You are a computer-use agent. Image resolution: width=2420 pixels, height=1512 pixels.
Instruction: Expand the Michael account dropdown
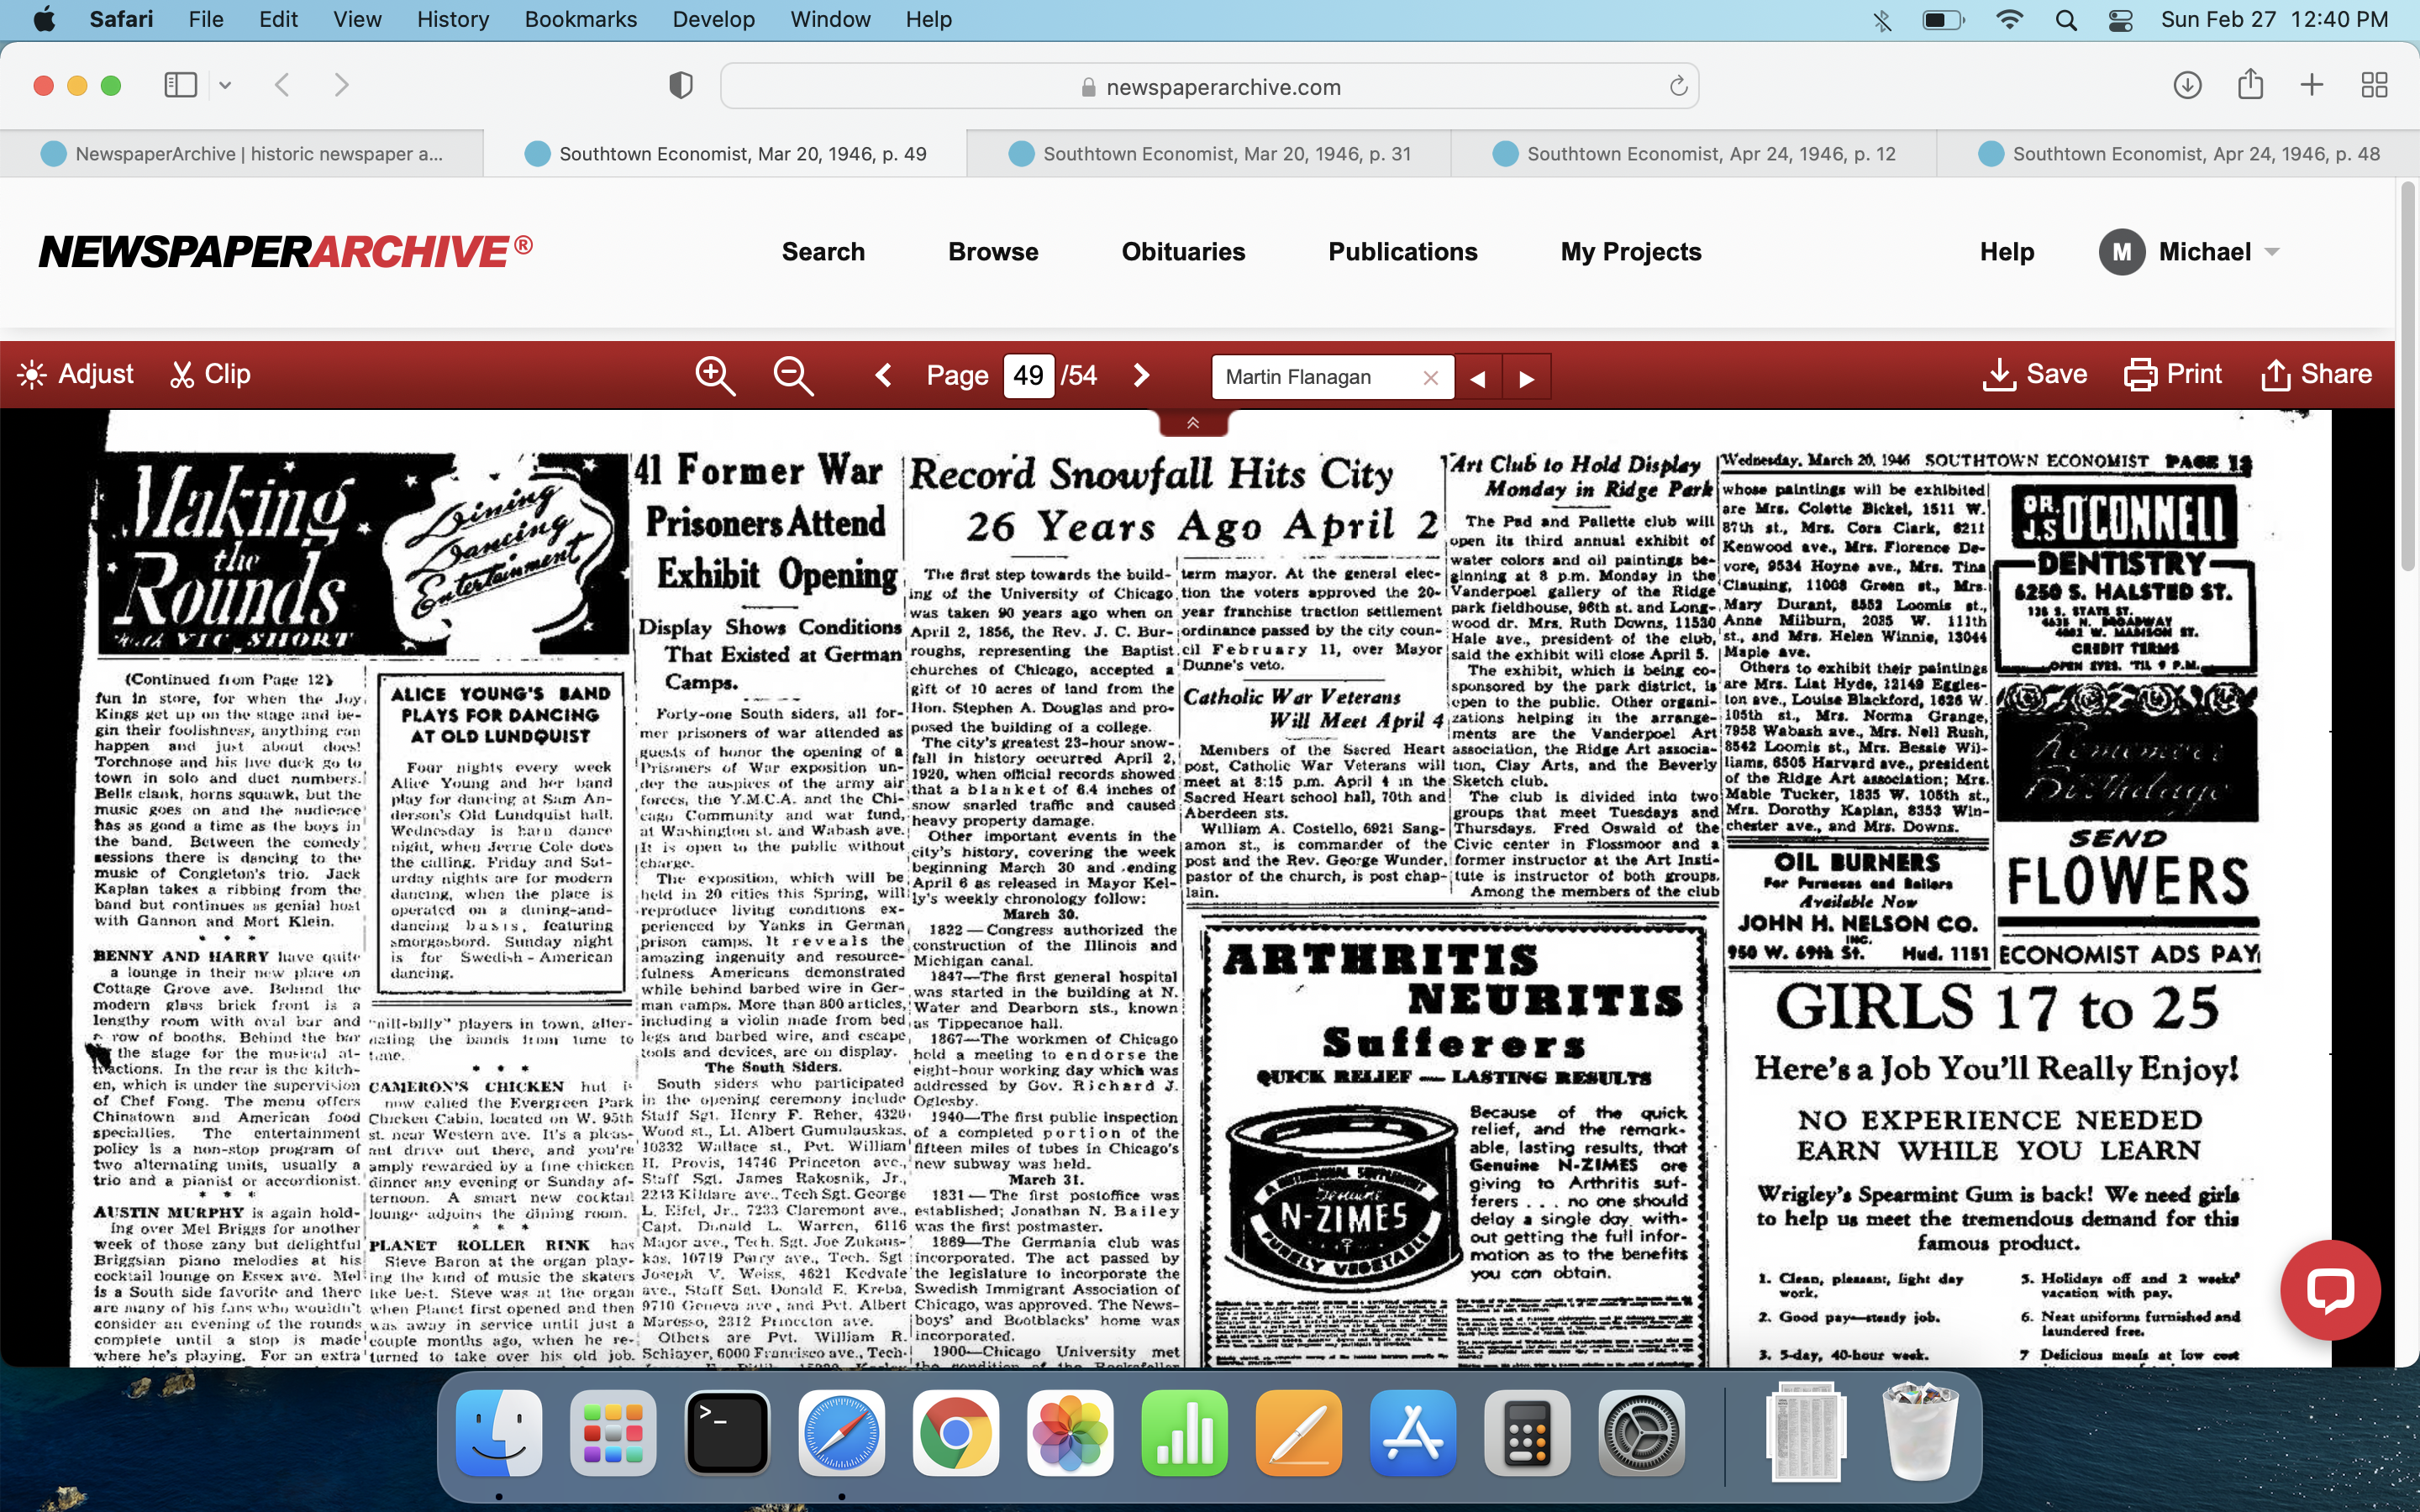pos(2272,252)
